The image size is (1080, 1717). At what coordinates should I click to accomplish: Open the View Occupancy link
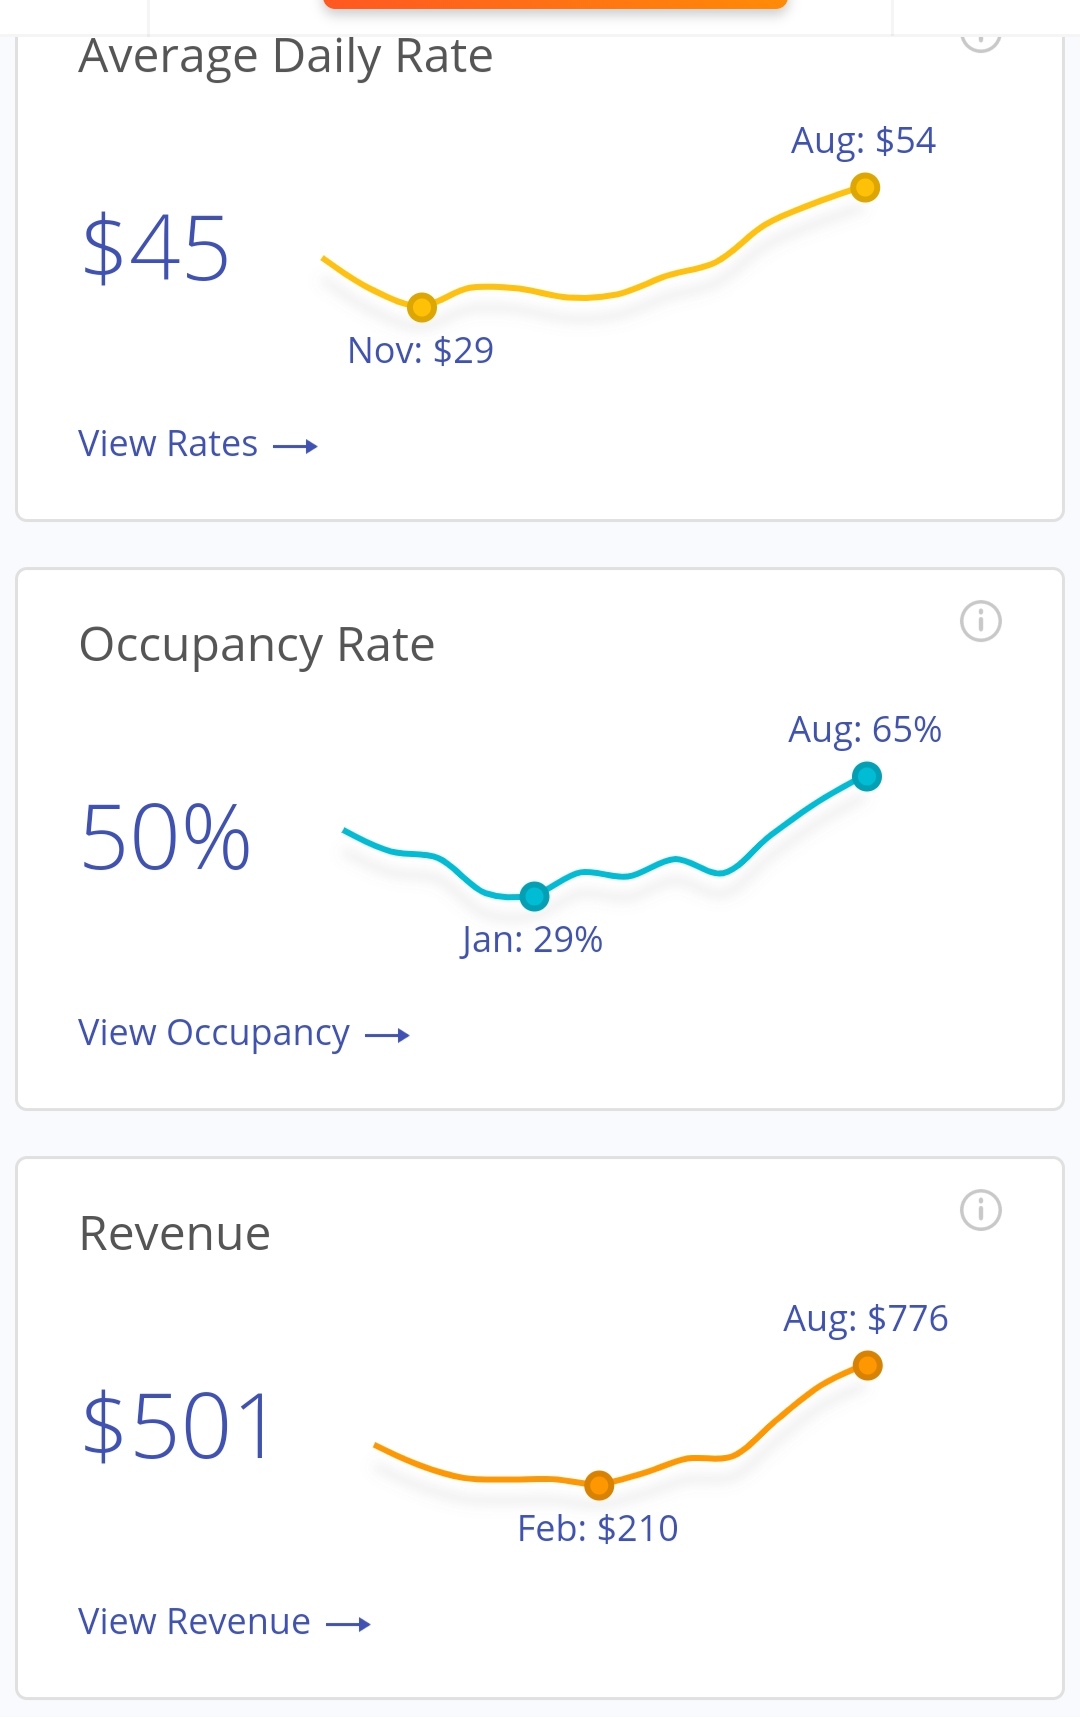tap(214, 1033)
